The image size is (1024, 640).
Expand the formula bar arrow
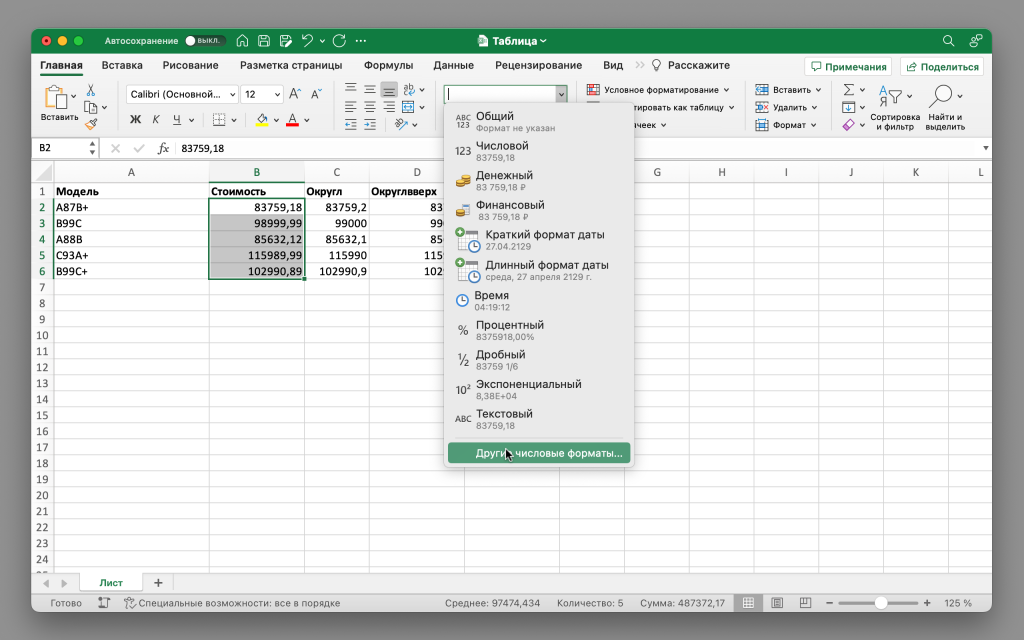(x=985, y=148)
